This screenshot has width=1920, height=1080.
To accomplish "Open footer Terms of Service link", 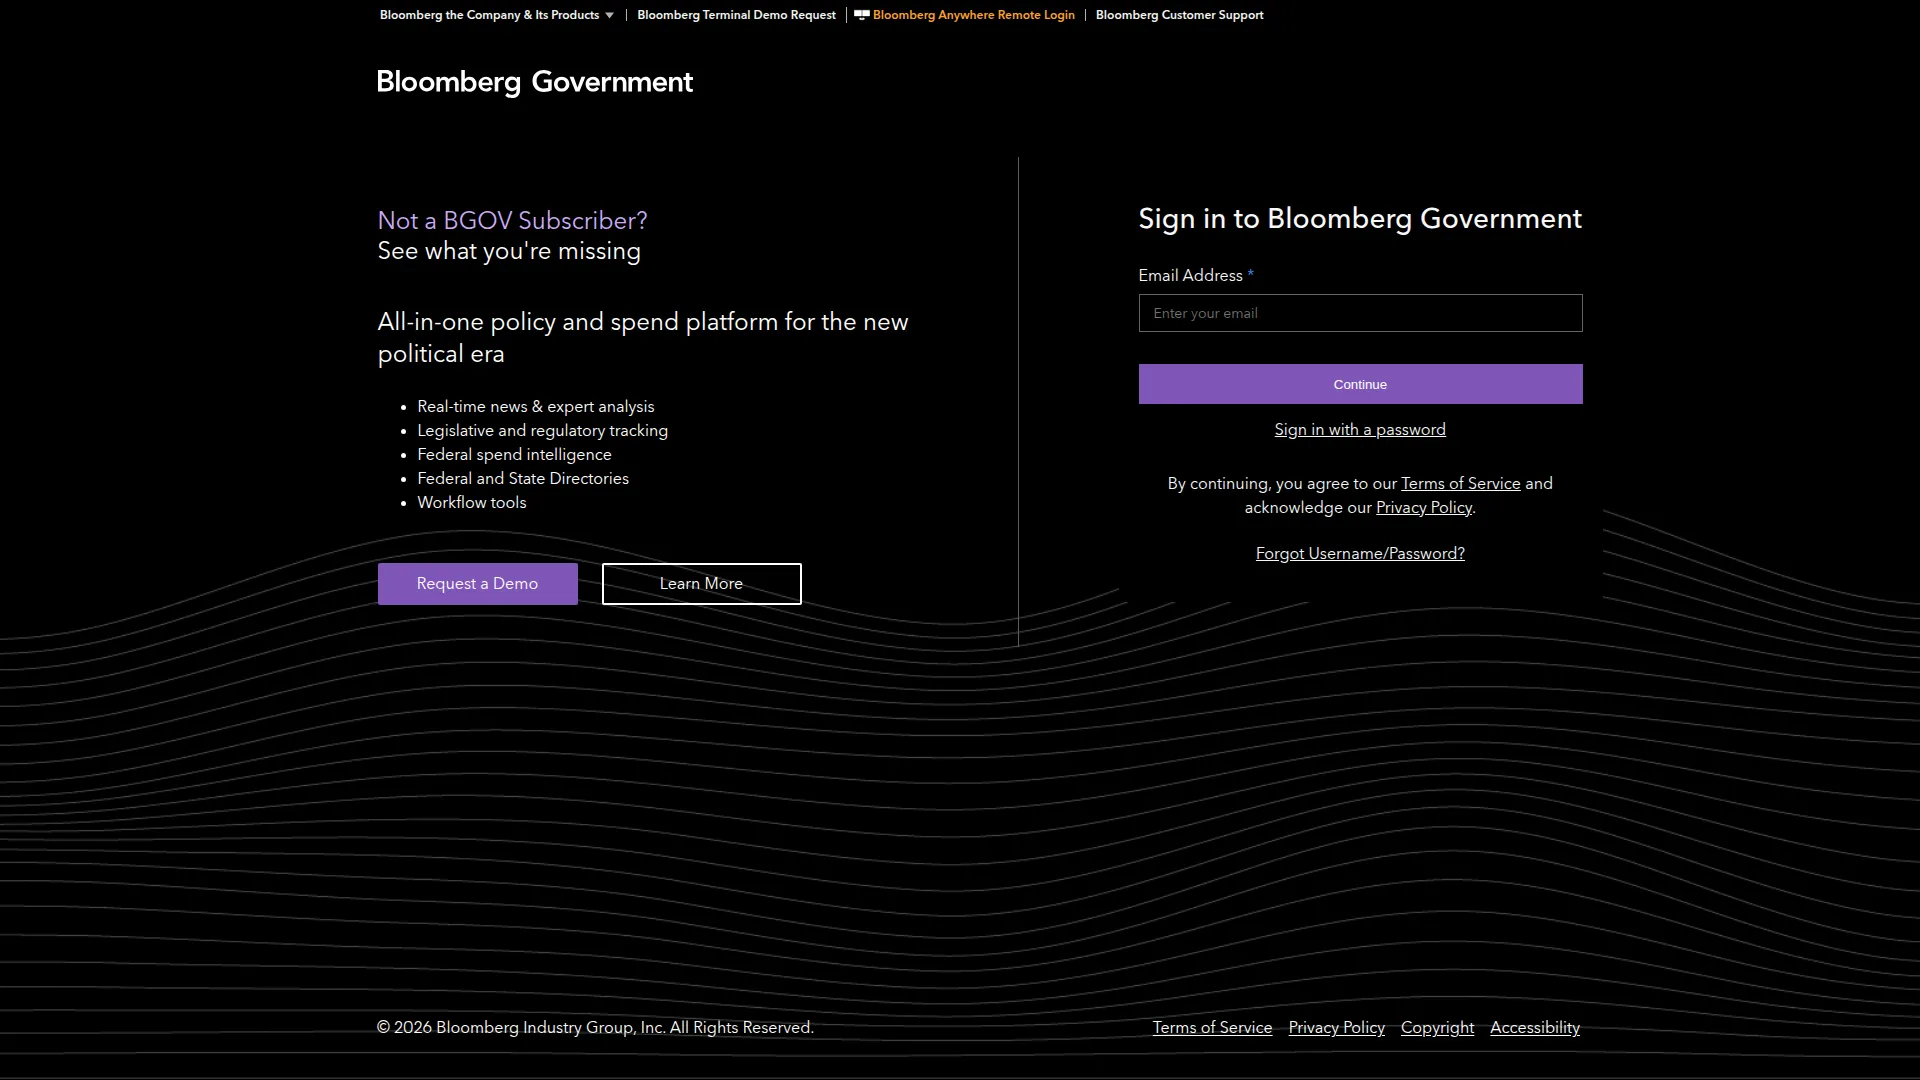I will coord(1212,1028).
